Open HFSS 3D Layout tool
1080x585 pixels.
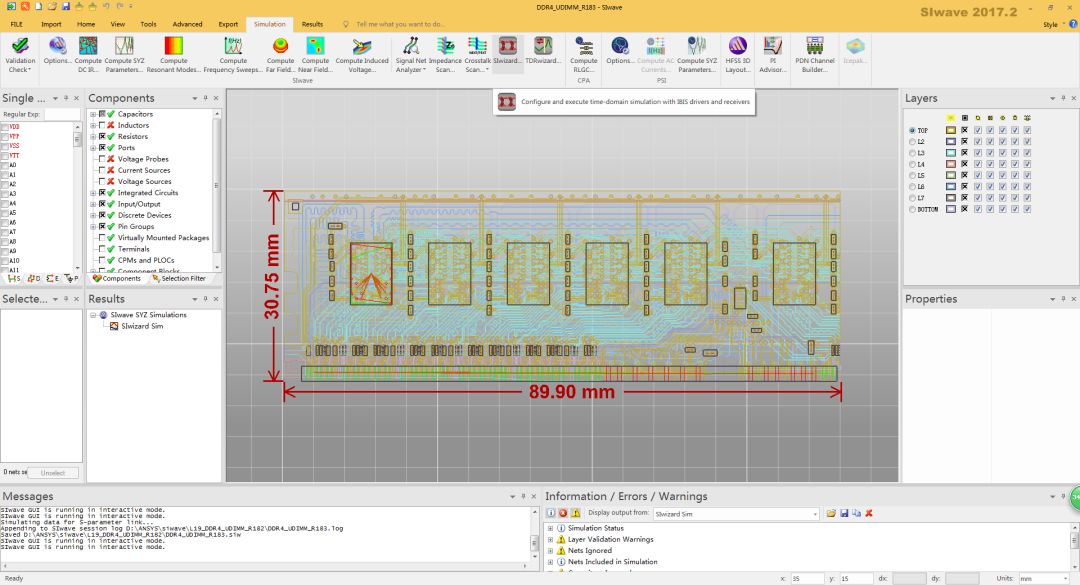[x=738, y=54]
